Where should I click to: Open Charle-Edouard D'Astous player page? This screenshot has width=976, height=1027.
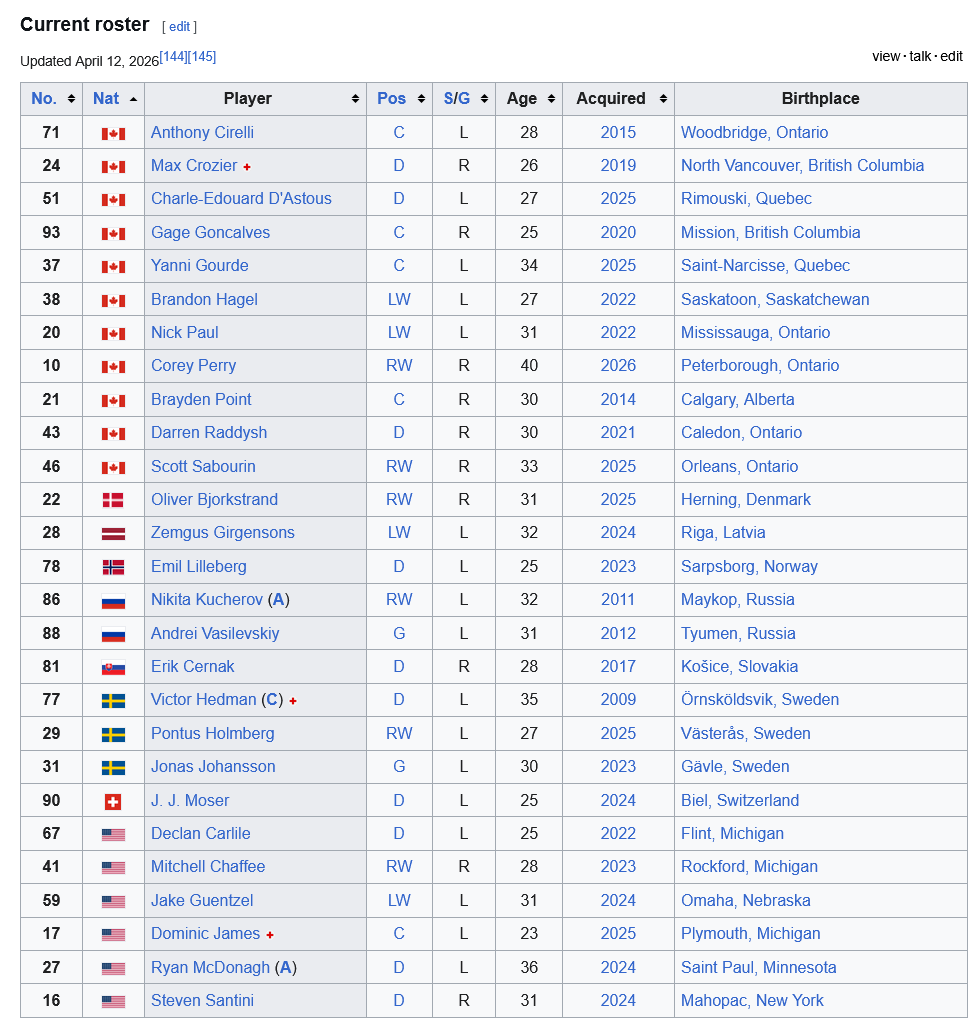(x=242, y=198)
